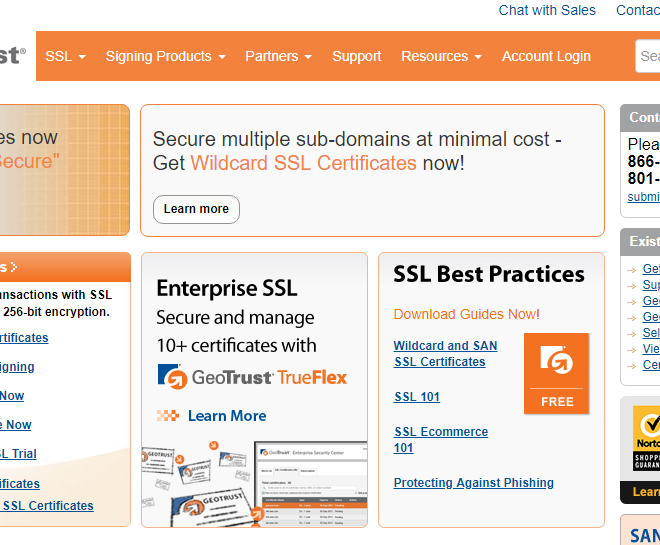Screen dimensions: 660x545
Task: Click the Learn more button for Wildcard SSL
Action: coord(196,209)
